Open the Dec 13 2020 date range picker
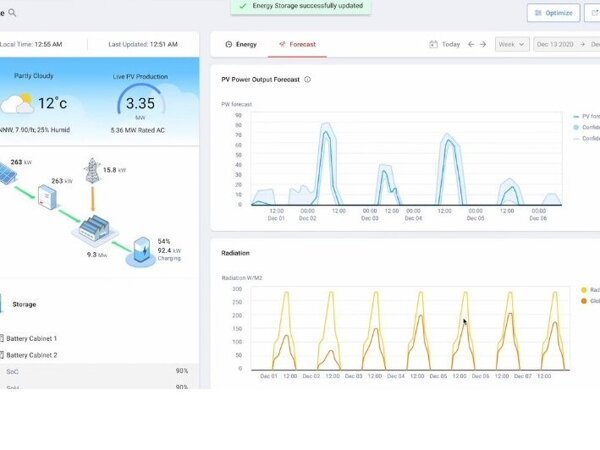The width and height of the screenshot is (600, 450). [563, 44]
